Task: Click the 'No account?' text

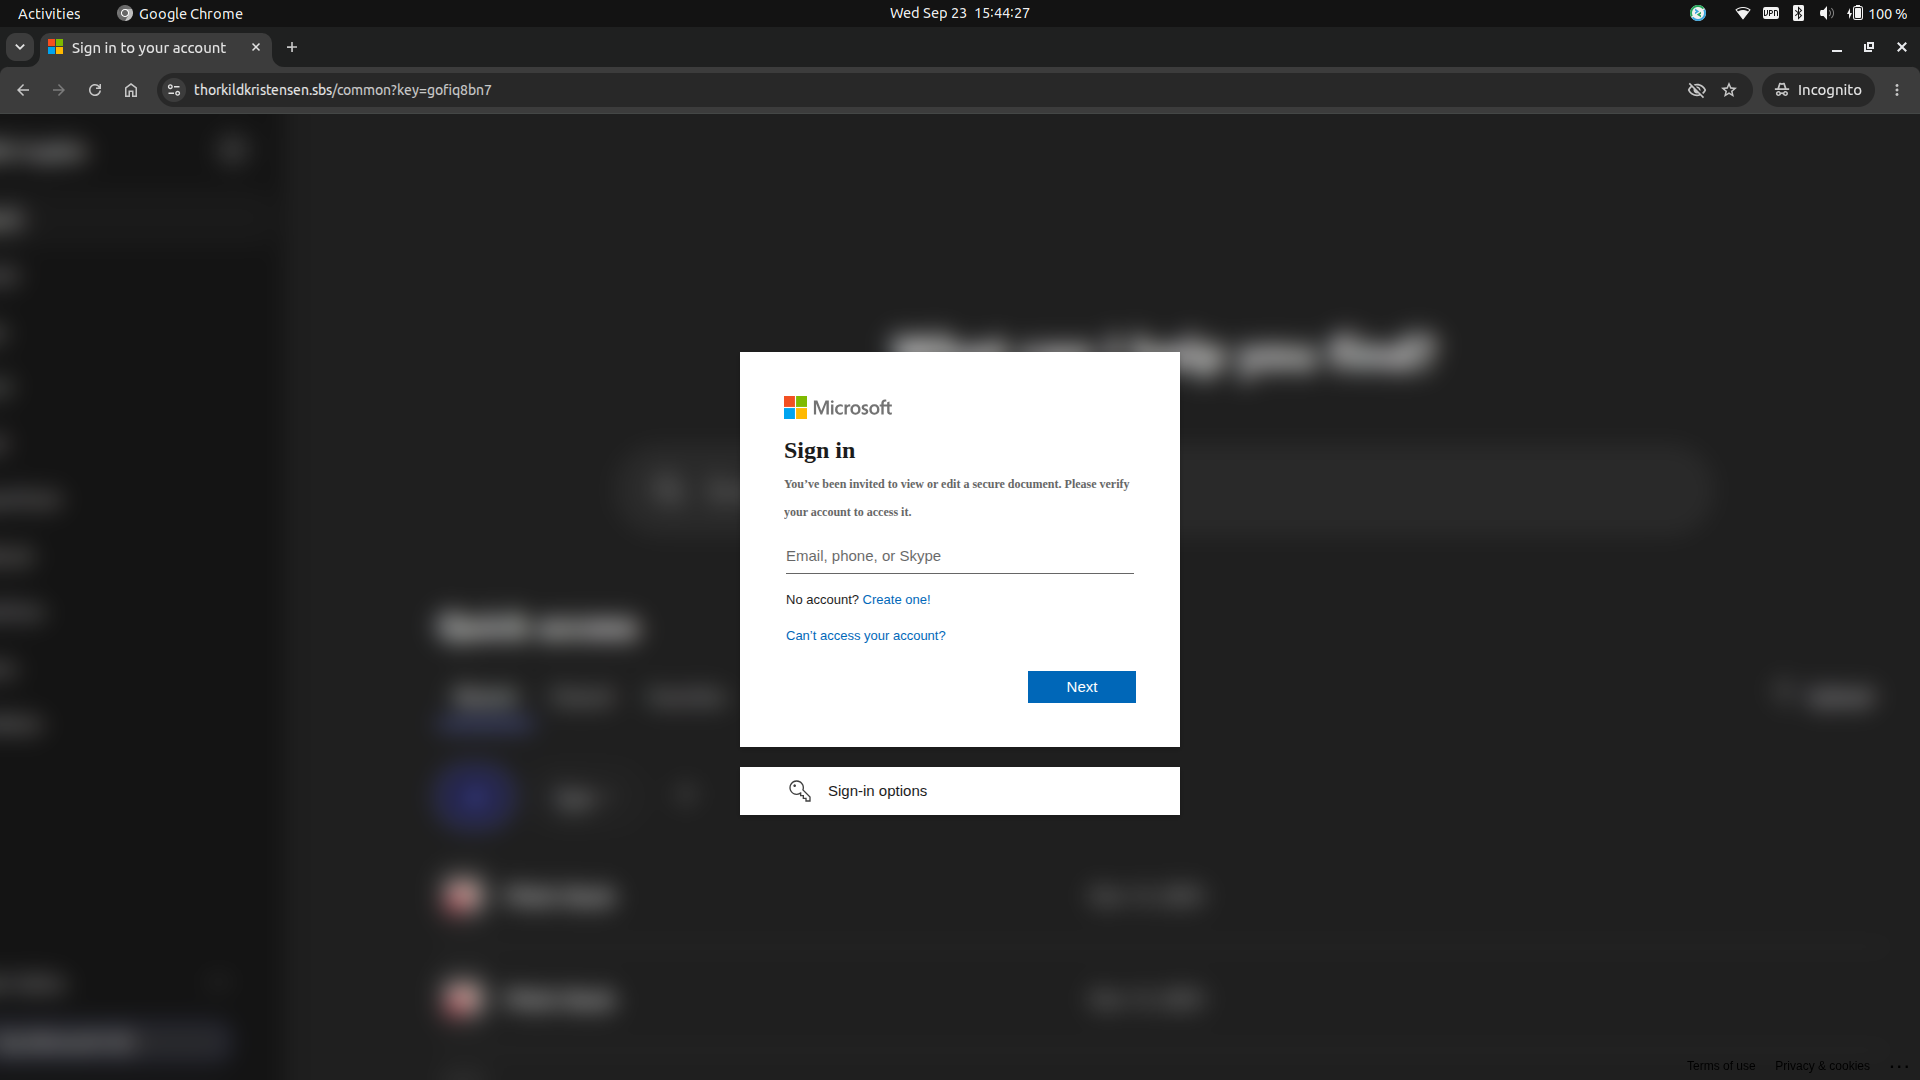Action: click(822, 600)
